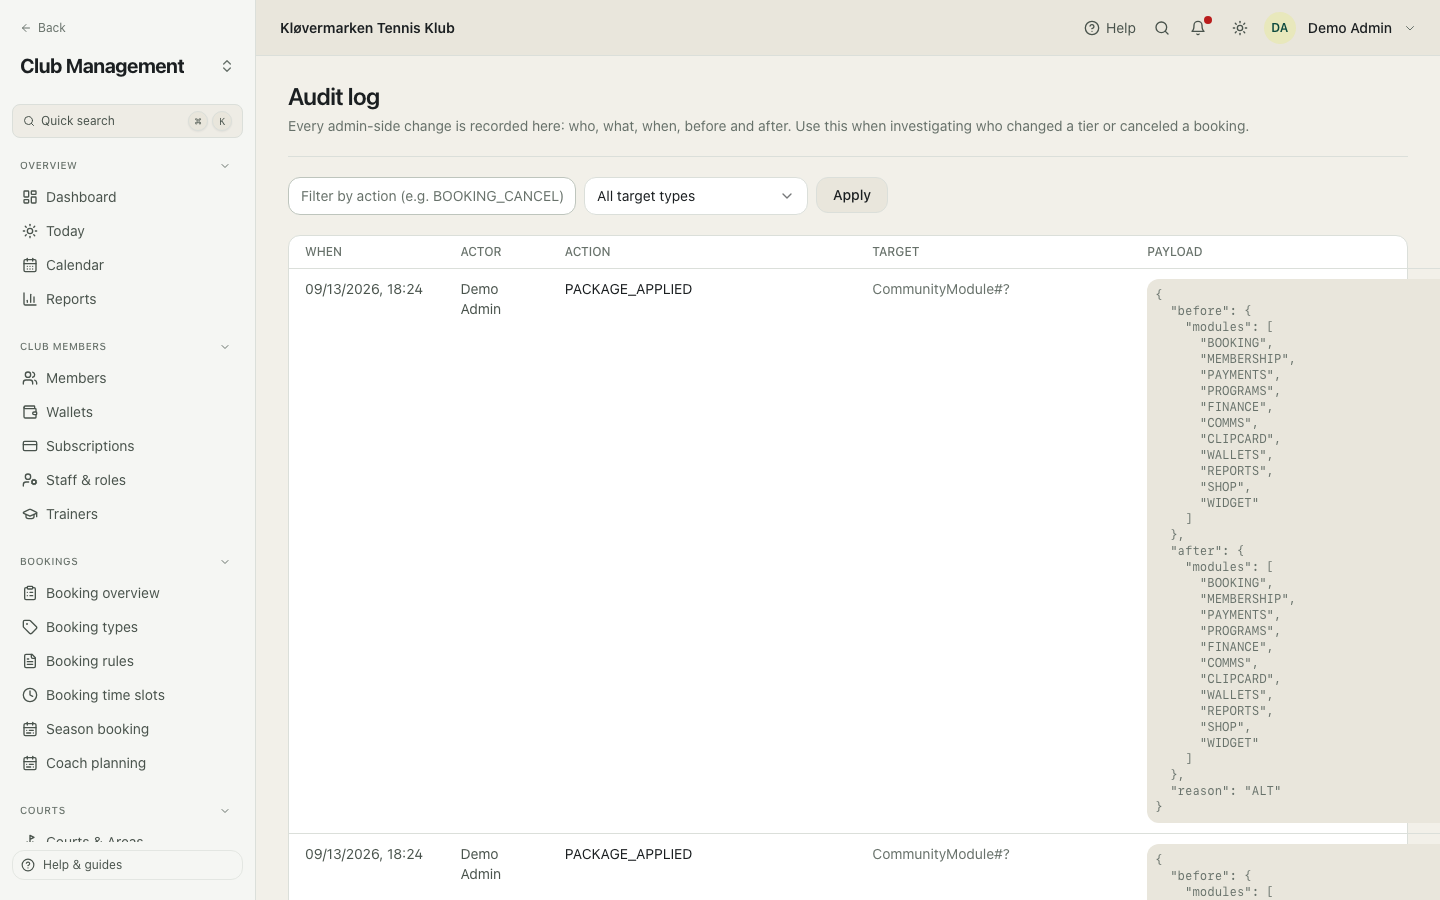1440x900 pixels.
Task: Click the Booking types tag icon
Action: pos(30,627)
